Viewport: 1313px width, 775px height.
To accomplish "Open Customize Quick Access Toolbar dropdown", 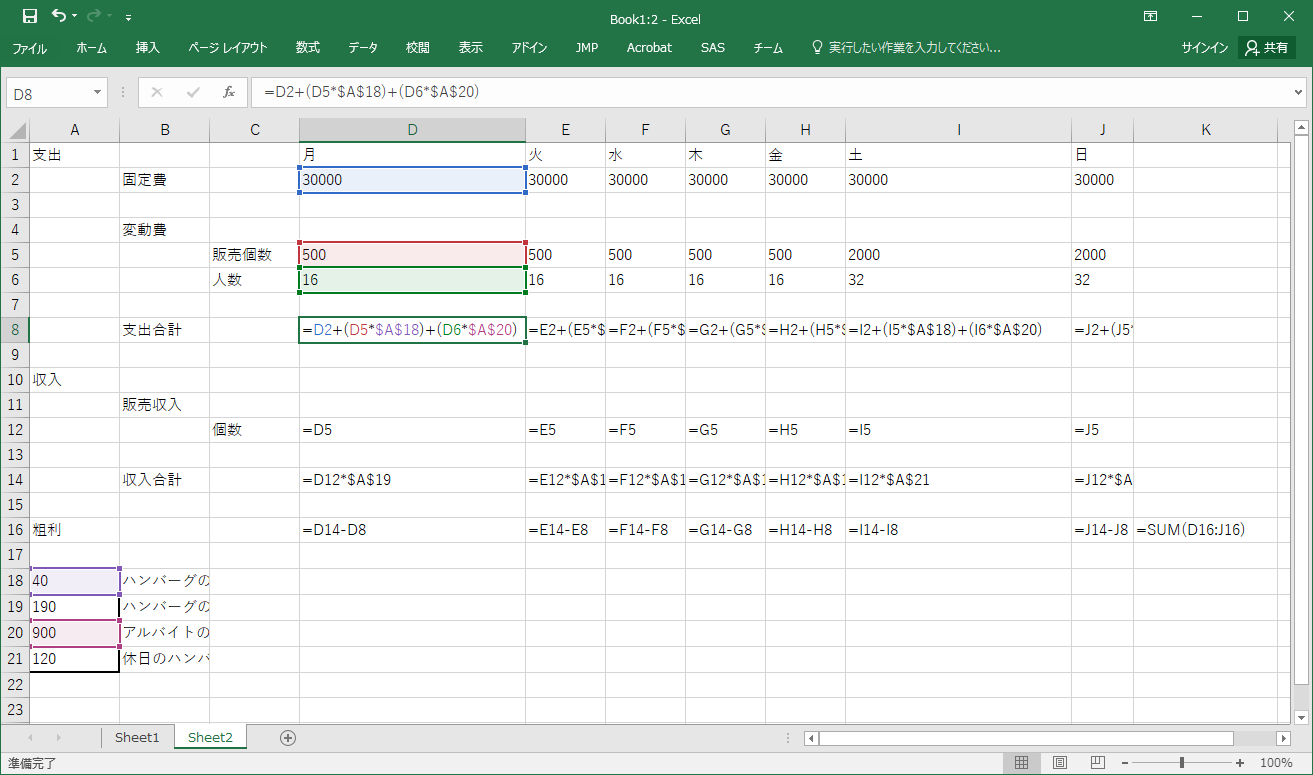I will [x=129, y=18].
